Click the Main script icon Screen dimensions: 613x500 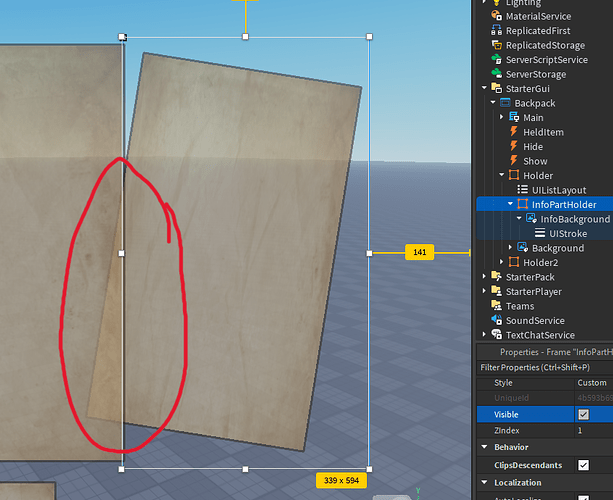click(x=514, y=117)
